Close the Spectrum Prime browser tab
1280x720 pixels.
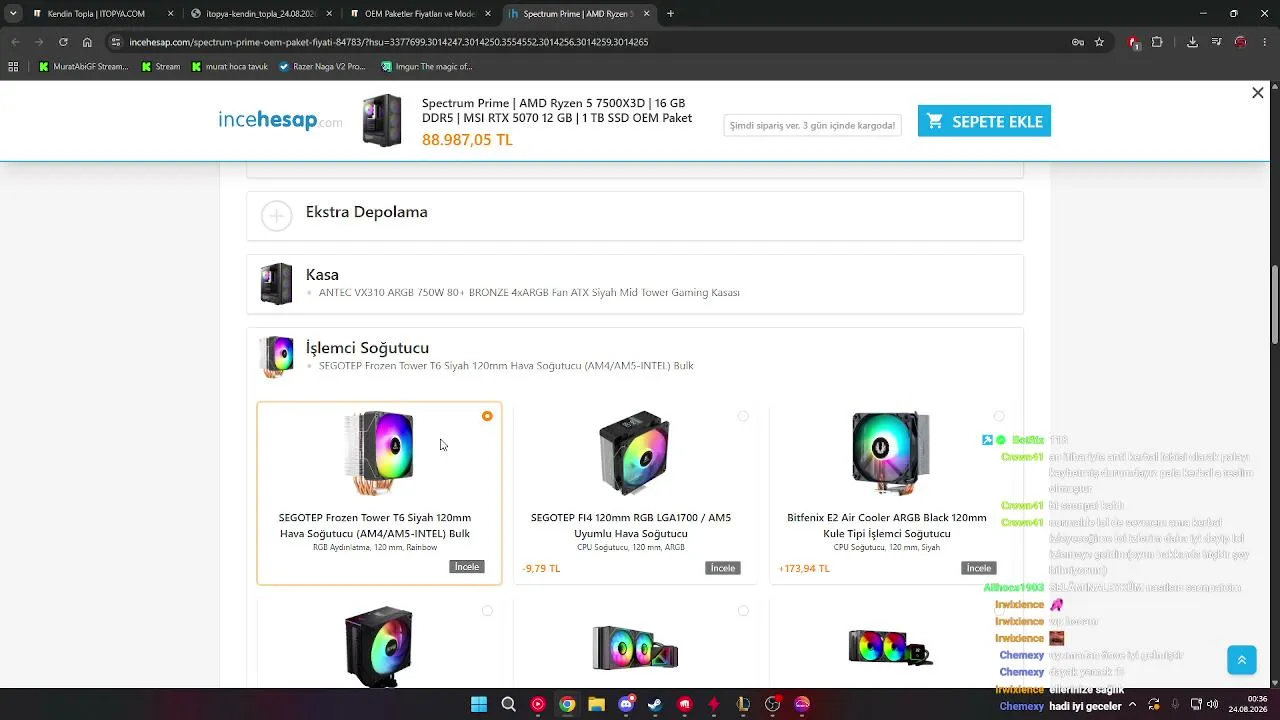point(647,14)
